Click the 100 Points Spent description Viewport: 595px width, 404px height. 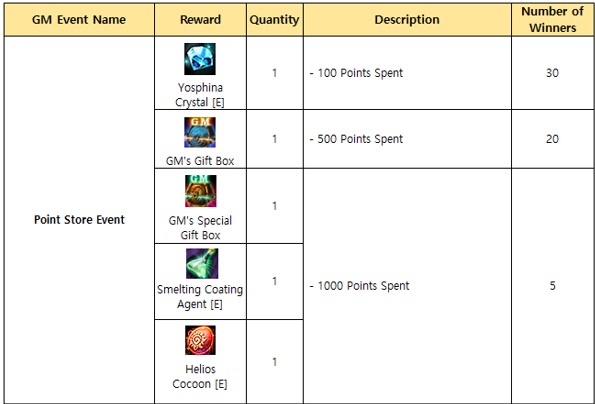[356, 73]
